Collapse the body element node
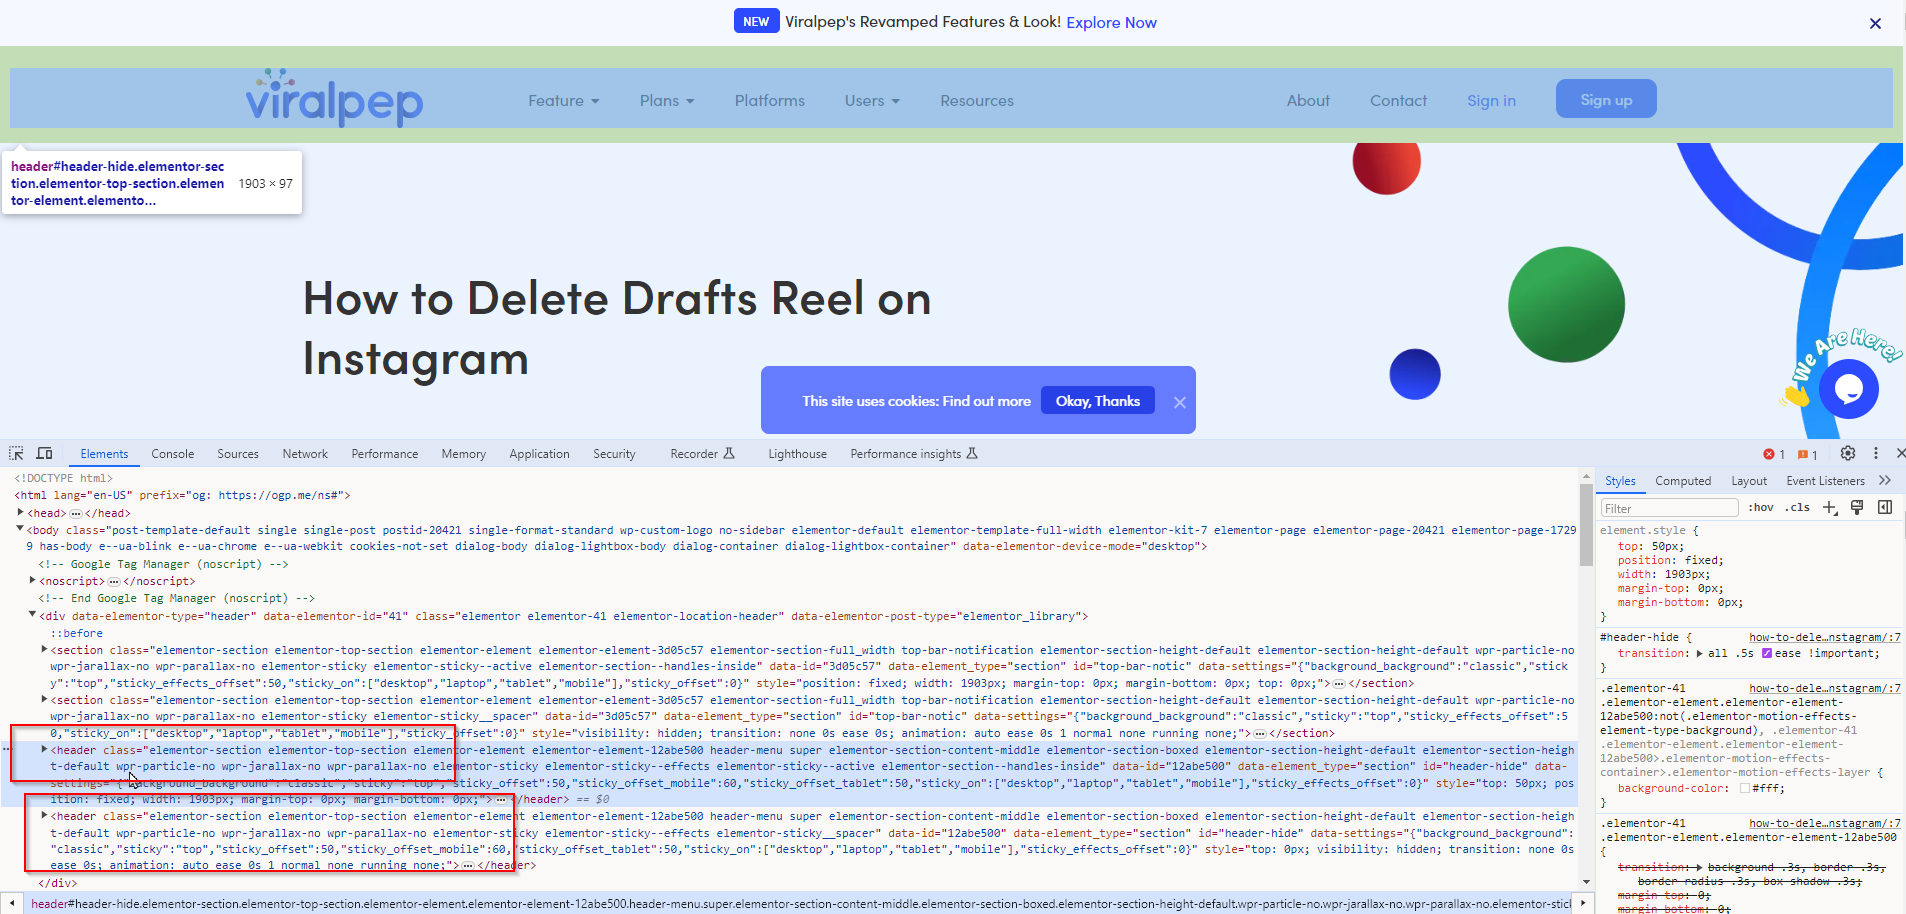 tap(21, 529)
